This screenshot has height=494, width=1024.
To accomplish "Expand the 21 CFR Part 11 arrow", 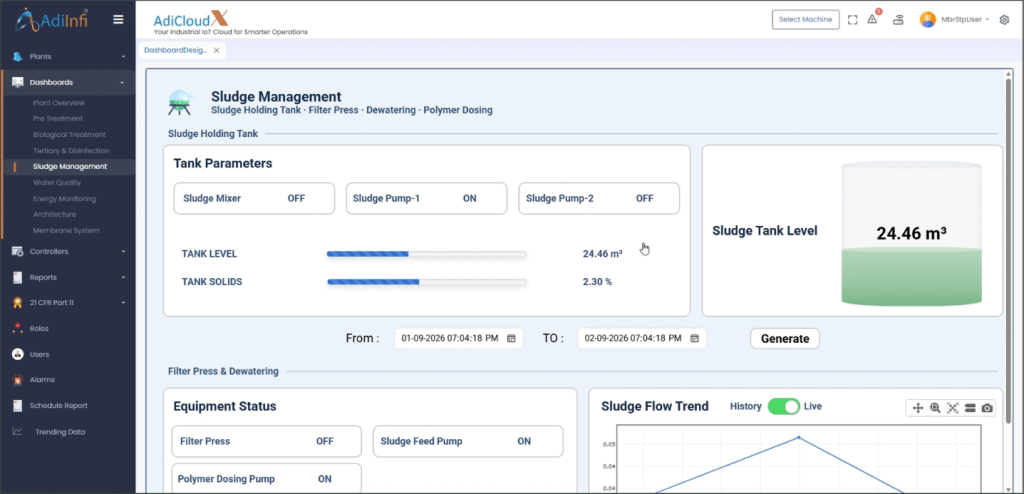I will (123, 303).
